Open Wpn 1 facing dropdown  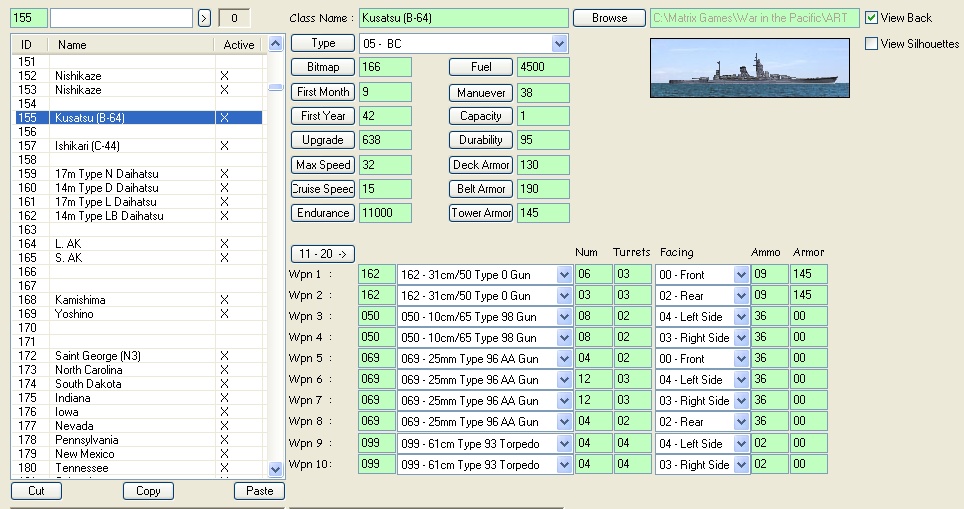pyautogui.click(x=741, y=275)
